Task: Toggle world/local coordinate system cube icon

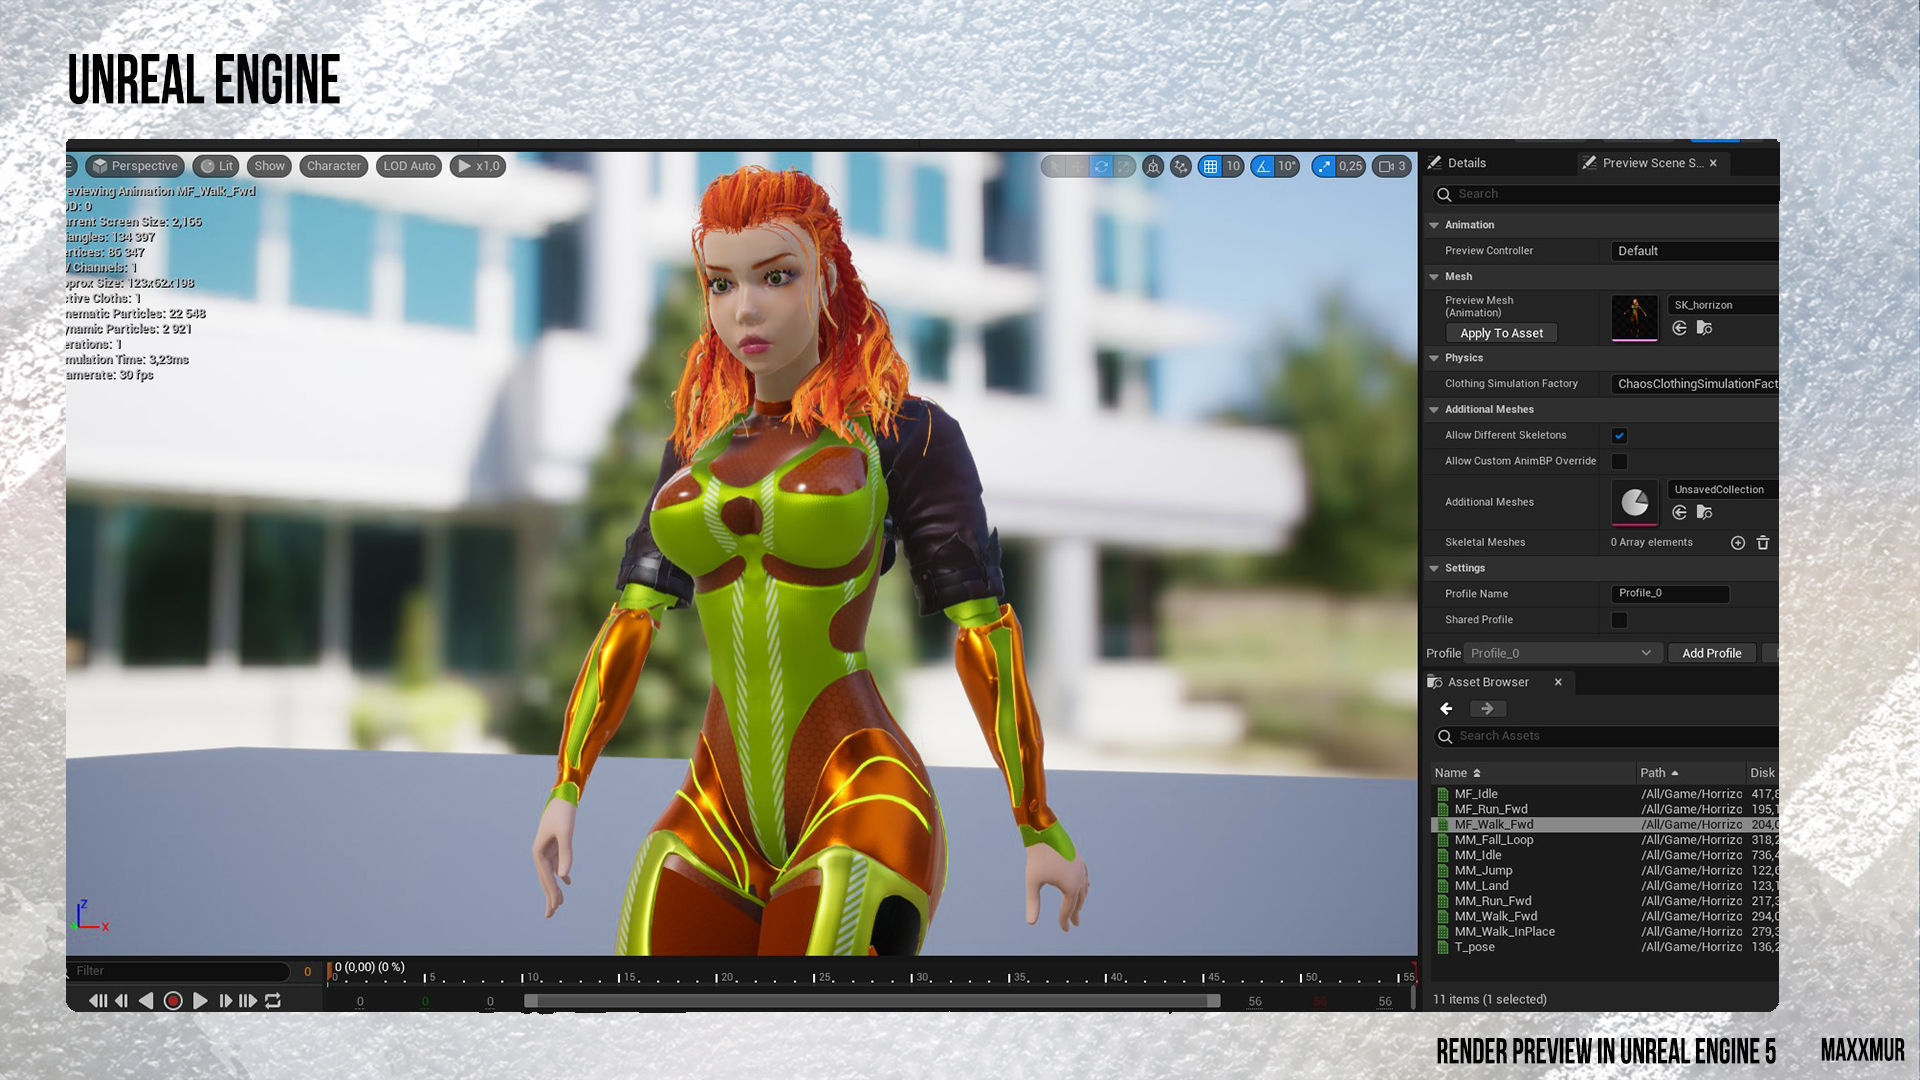Action: (1153, 166)
